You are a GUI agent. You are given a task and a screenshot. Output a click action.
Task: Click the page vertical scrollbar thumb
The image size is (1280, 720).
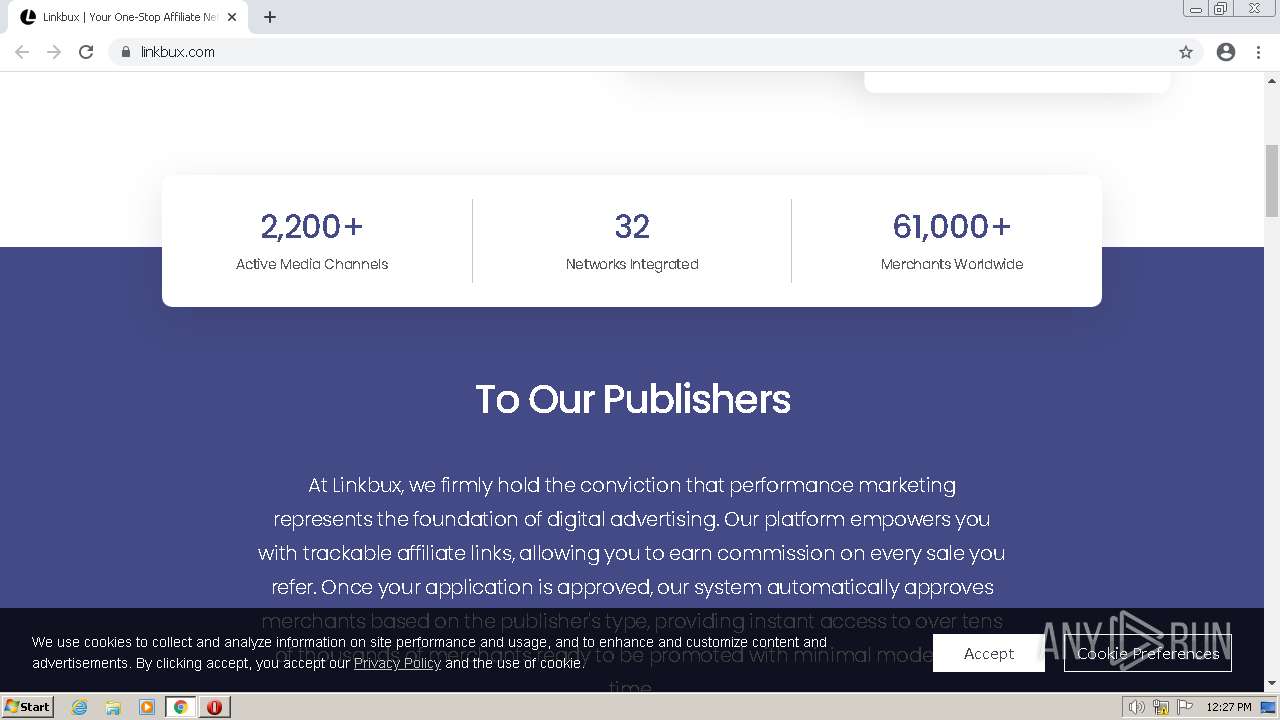[x=1272, y=180]
